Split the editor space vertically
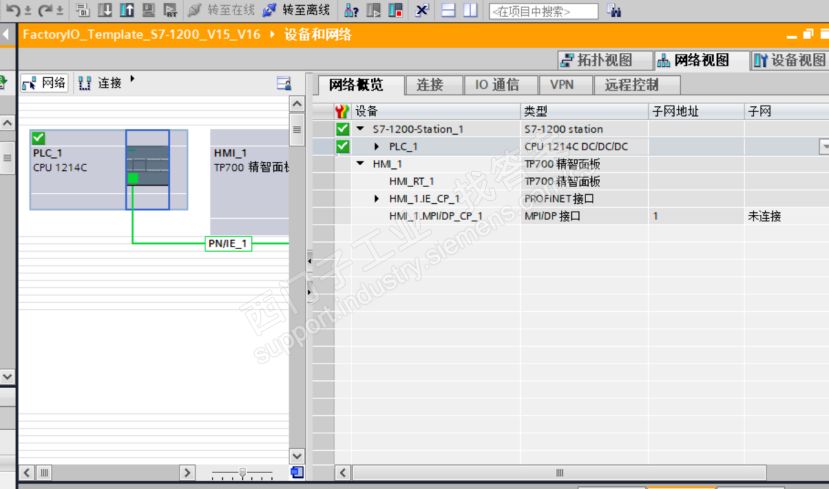The width and height of the screenshot is (829, 489). [x=470, y=10]
